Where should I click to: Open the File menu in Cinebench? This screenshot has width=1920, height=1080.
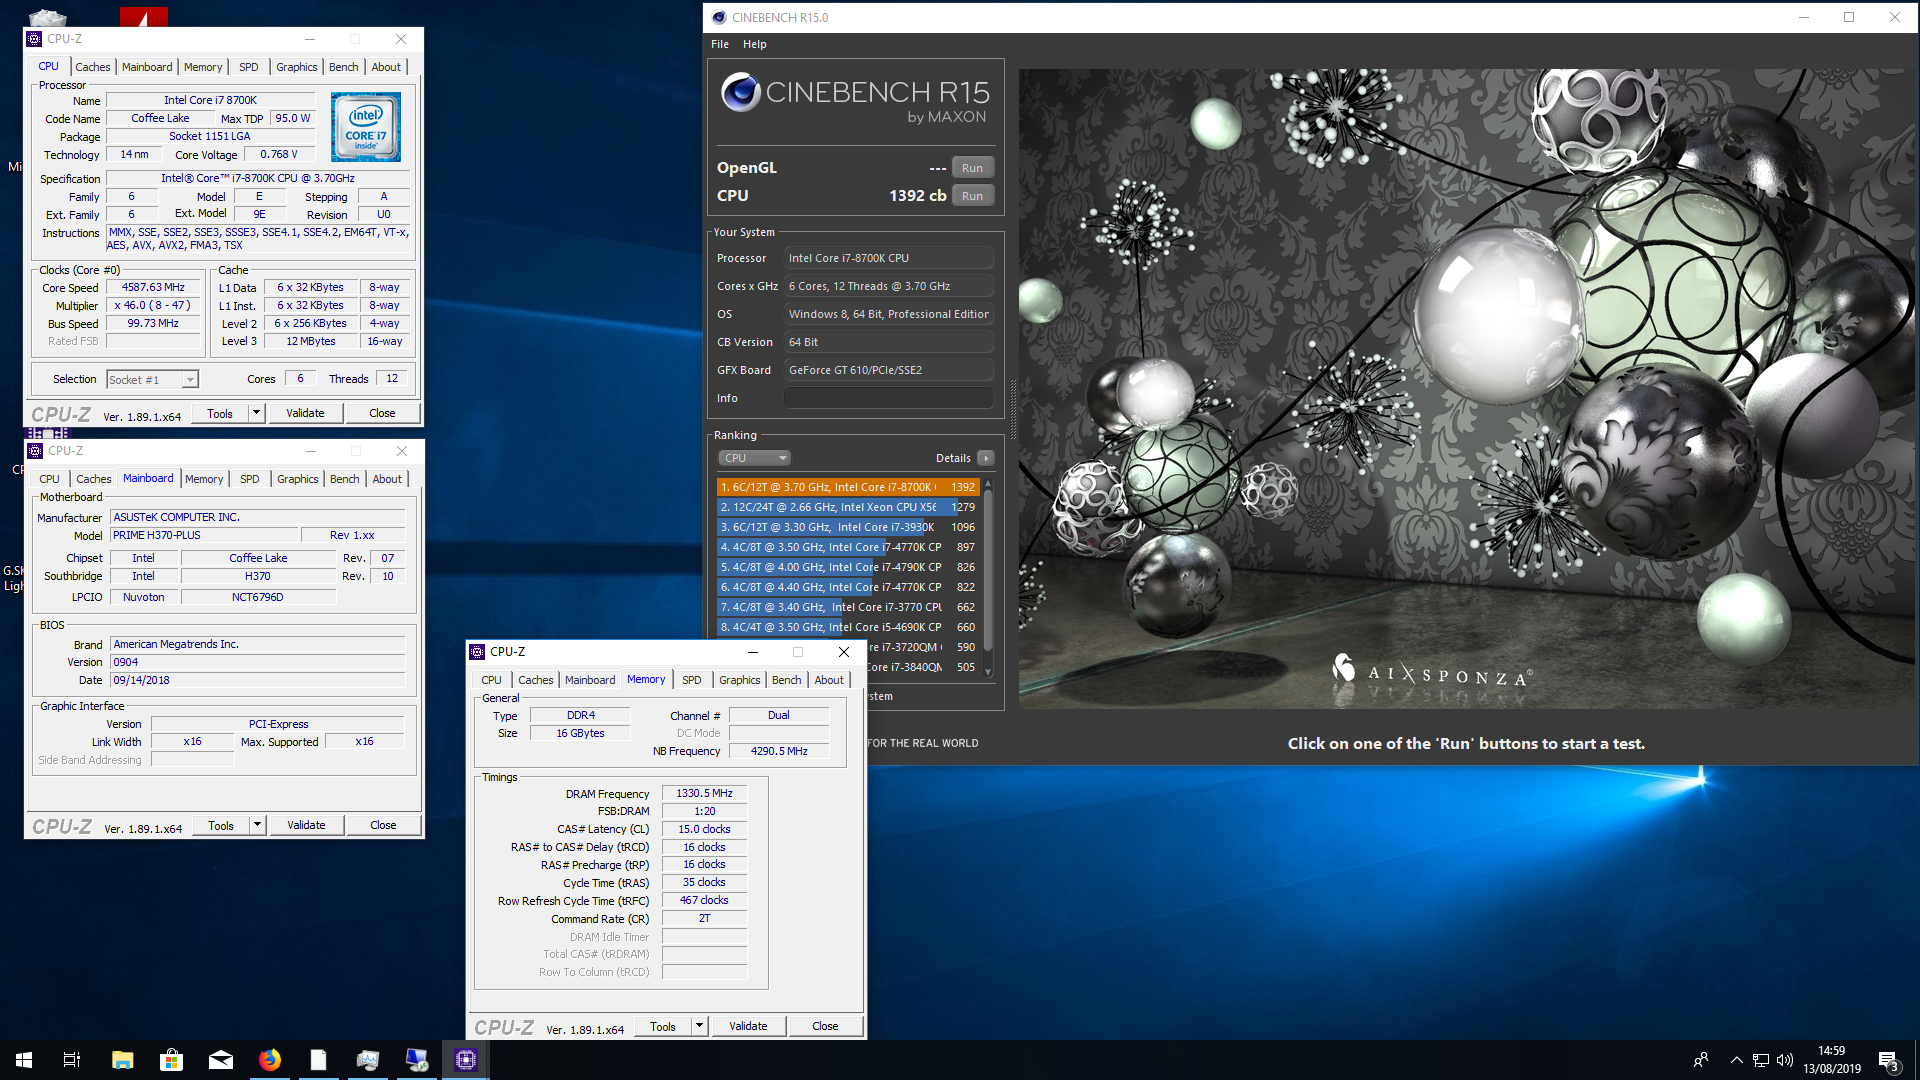pos(720,44)
